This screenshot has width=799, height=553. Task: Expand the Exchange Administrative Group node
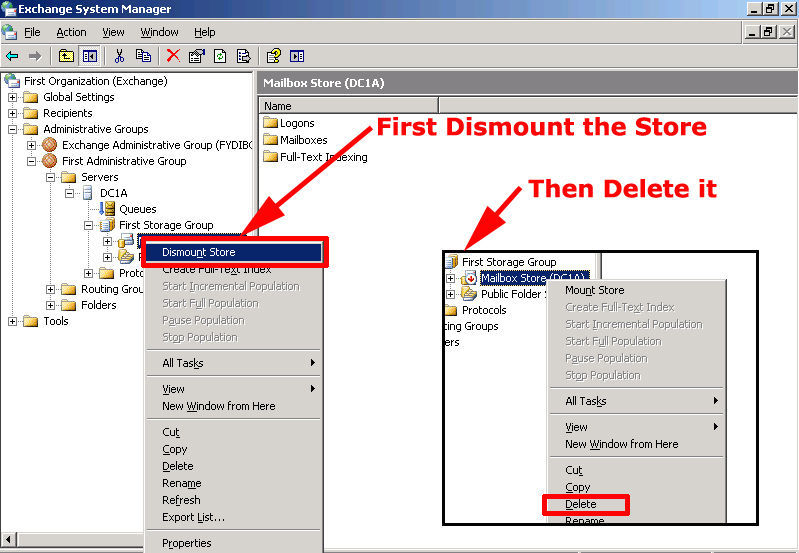(x=32, y=145)
